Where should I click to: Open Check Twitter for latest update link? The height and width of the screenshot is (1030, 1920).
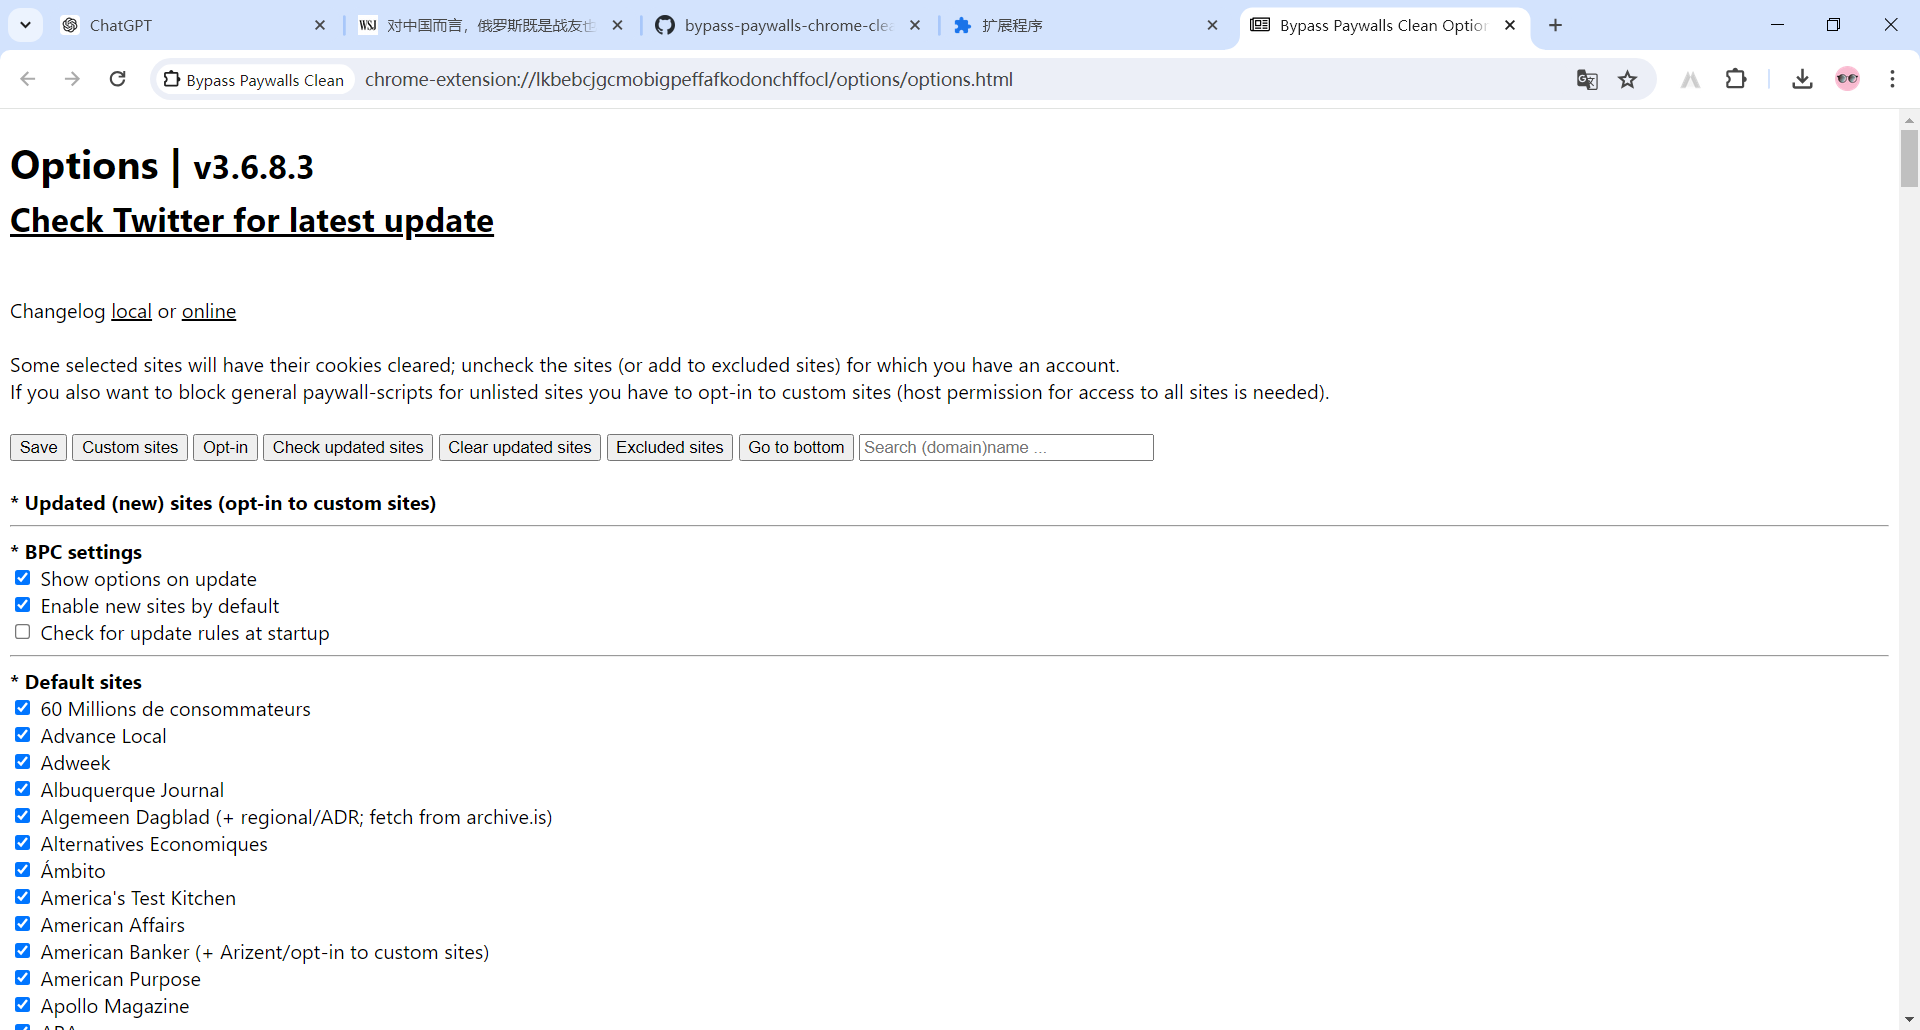[252, 220]
